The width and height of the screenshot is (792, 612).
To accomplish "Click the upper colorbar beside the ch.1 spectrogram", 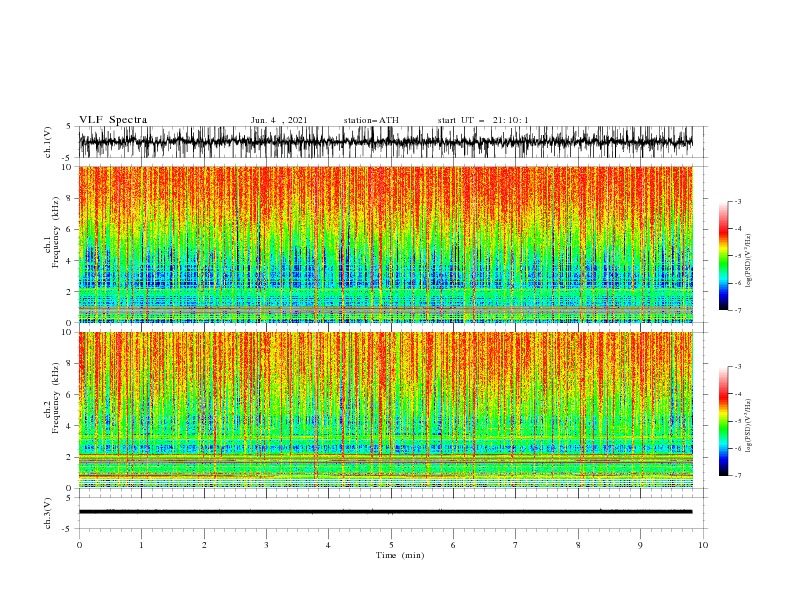I will pyautogui.click(x=723, y=256).
